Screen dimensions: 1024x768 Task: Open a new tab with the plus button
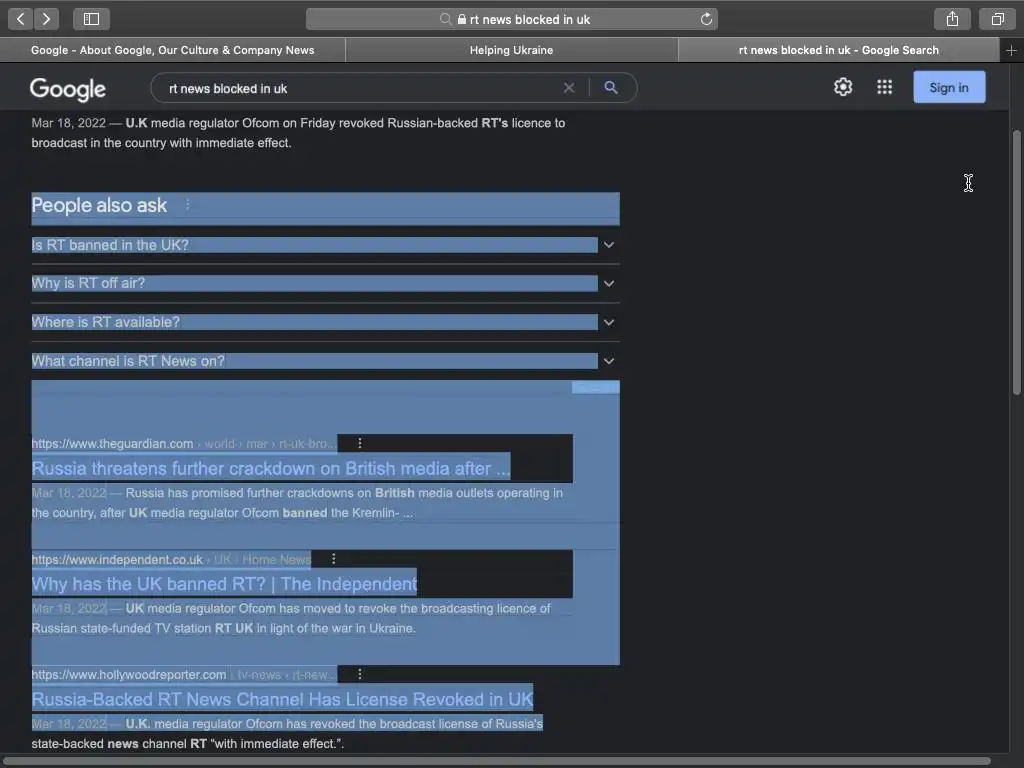tap(1011, 50)
